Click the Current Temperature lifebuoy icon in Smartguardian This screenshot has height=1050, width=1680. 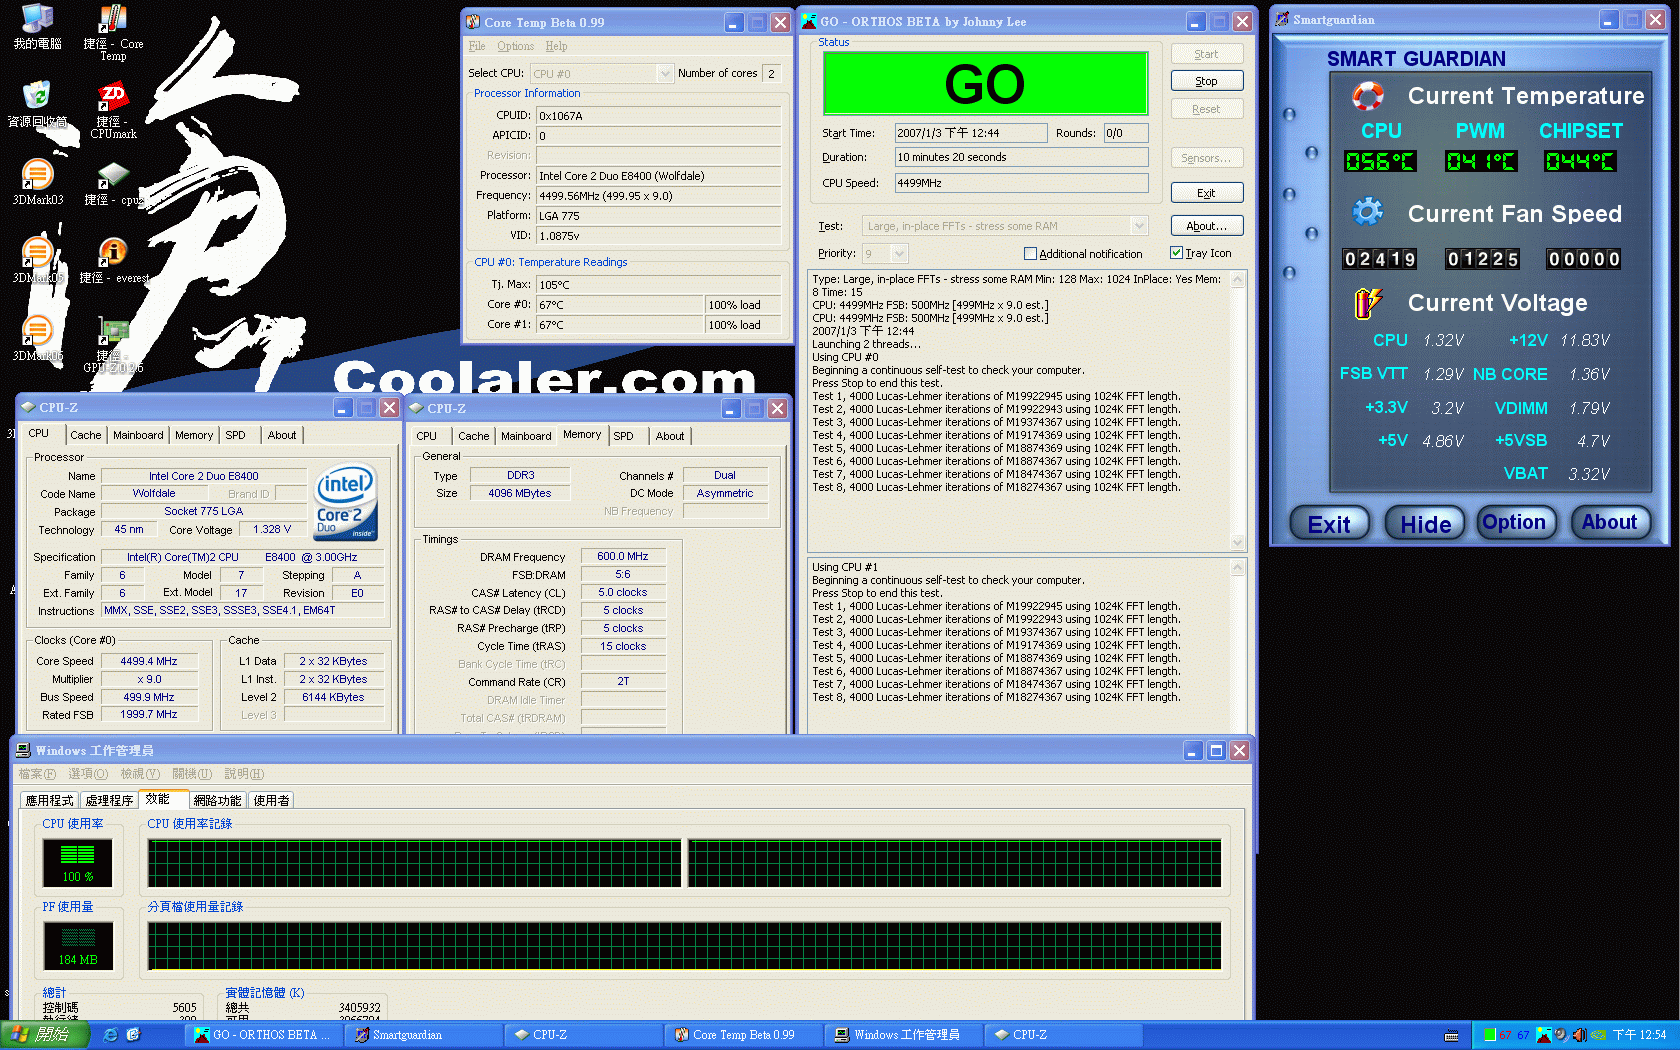coord(1367,96)
